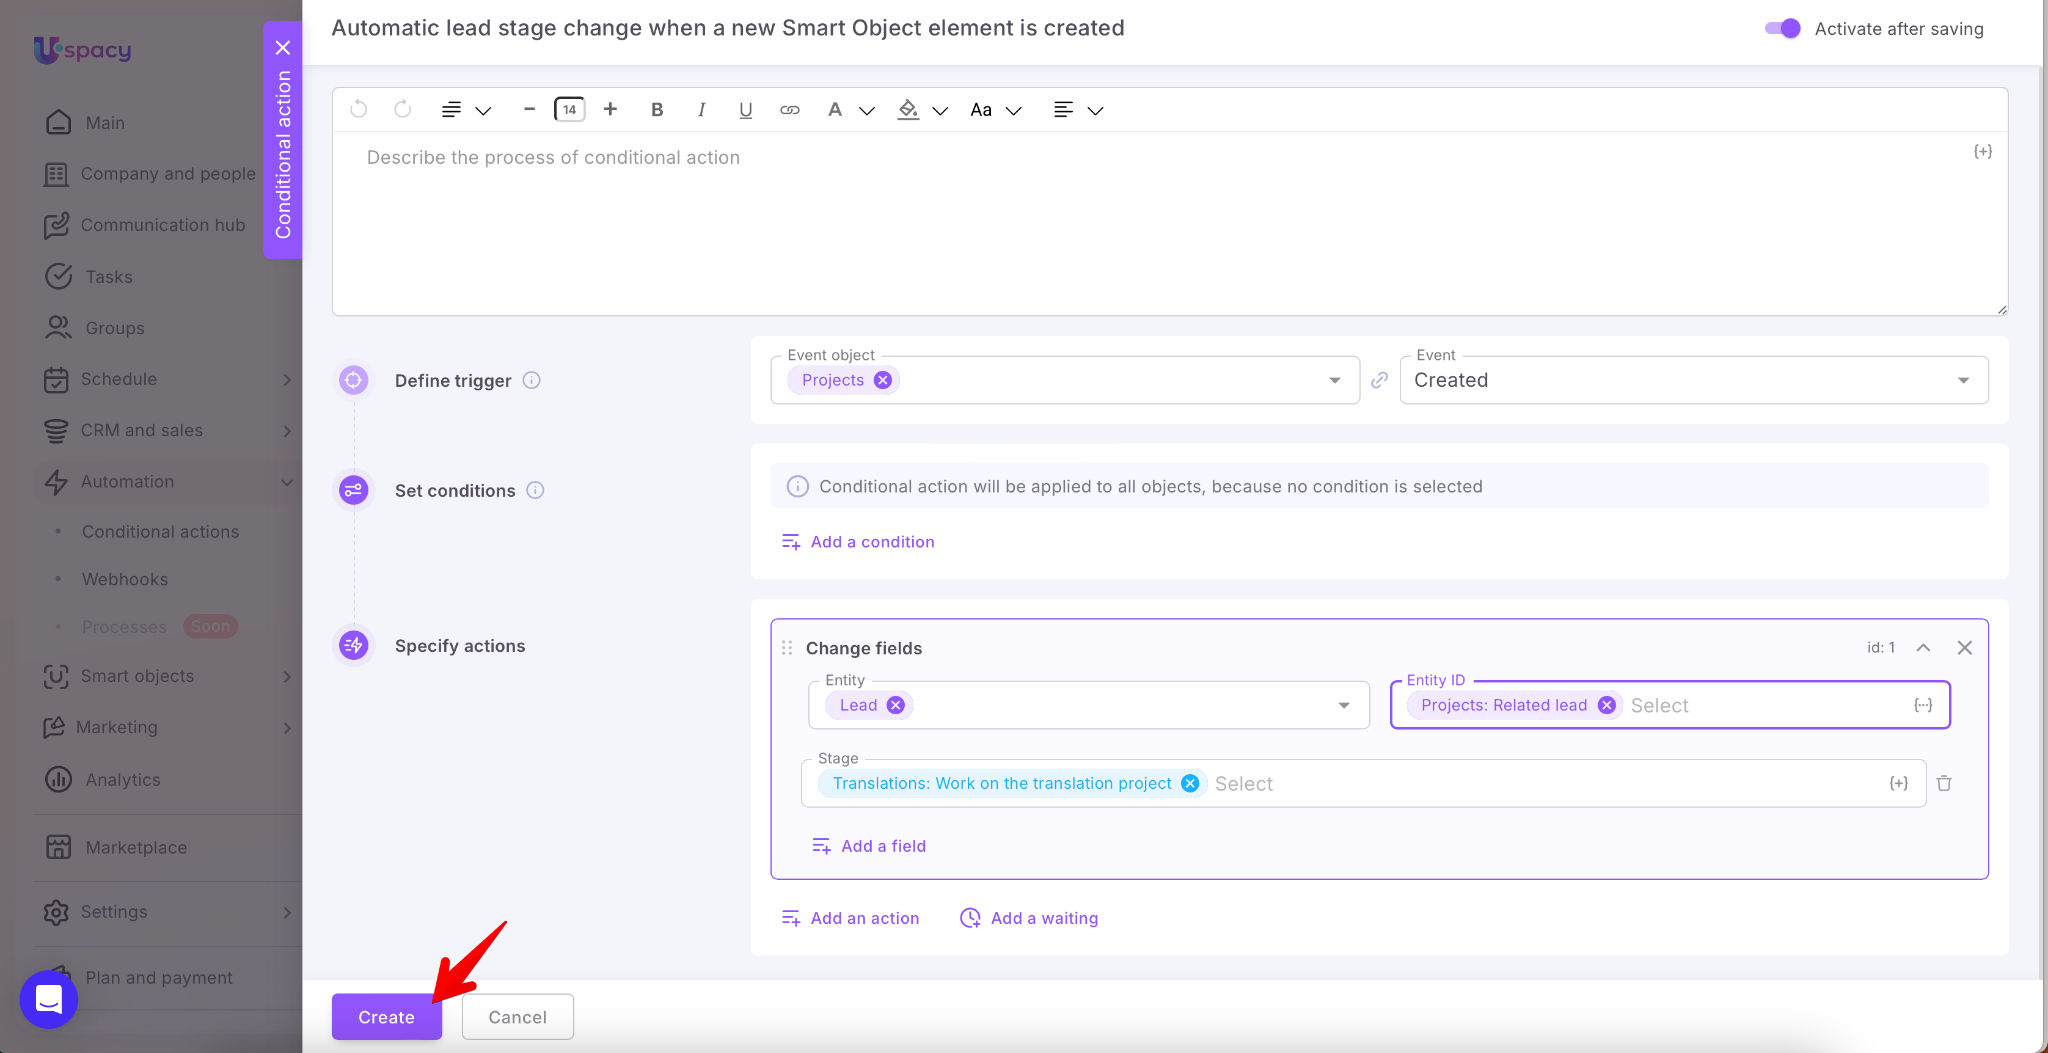Click the Add a condition link

point(872,542)
